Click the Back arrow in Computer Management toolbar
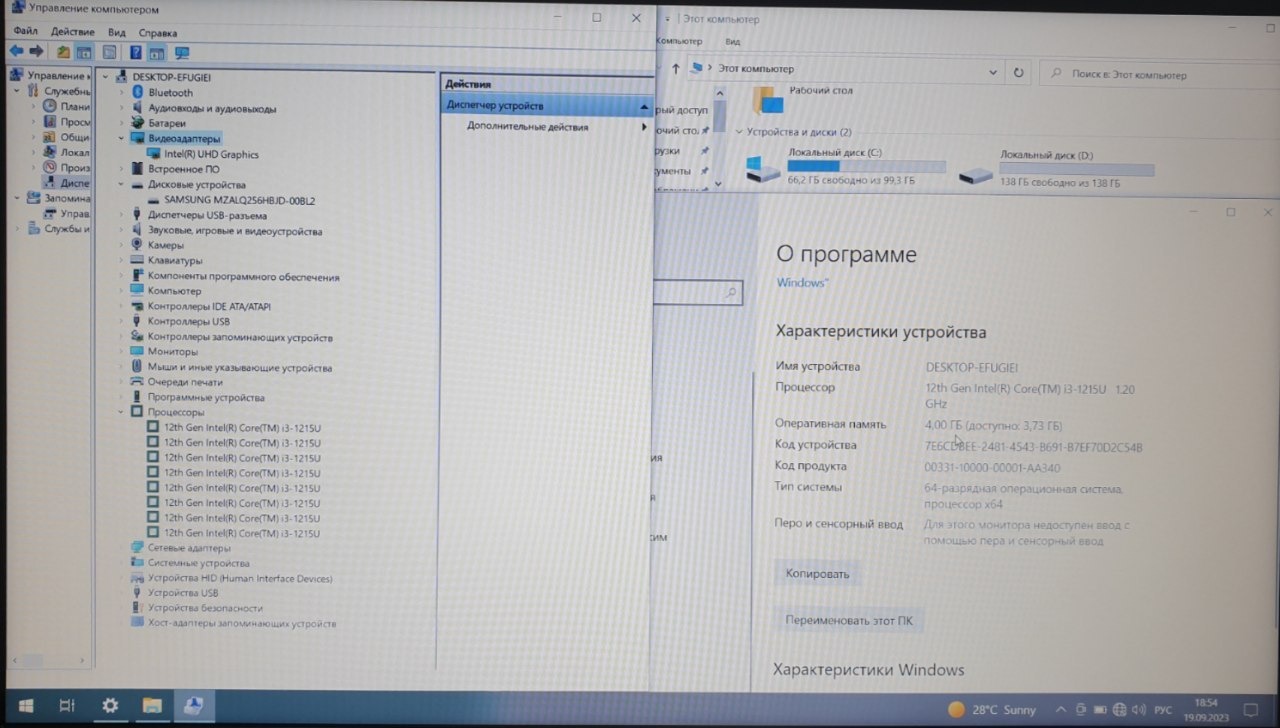 point(16,52)
